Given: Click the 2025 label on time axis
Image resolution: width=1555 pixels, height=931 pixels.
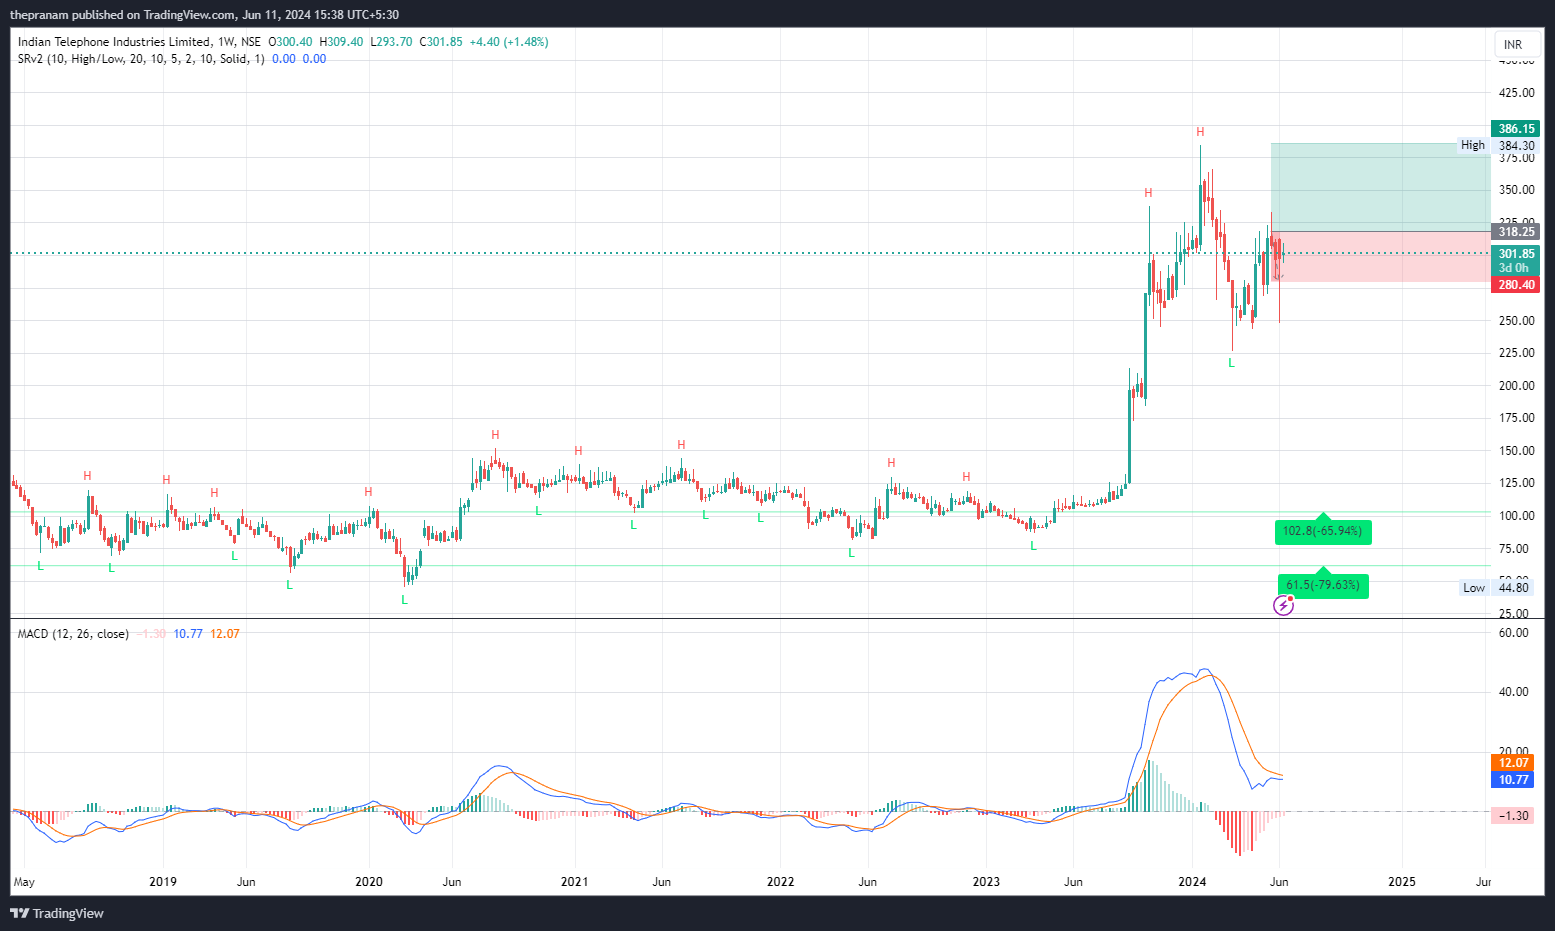Looking at the screenshot, I should [1403, 882].
